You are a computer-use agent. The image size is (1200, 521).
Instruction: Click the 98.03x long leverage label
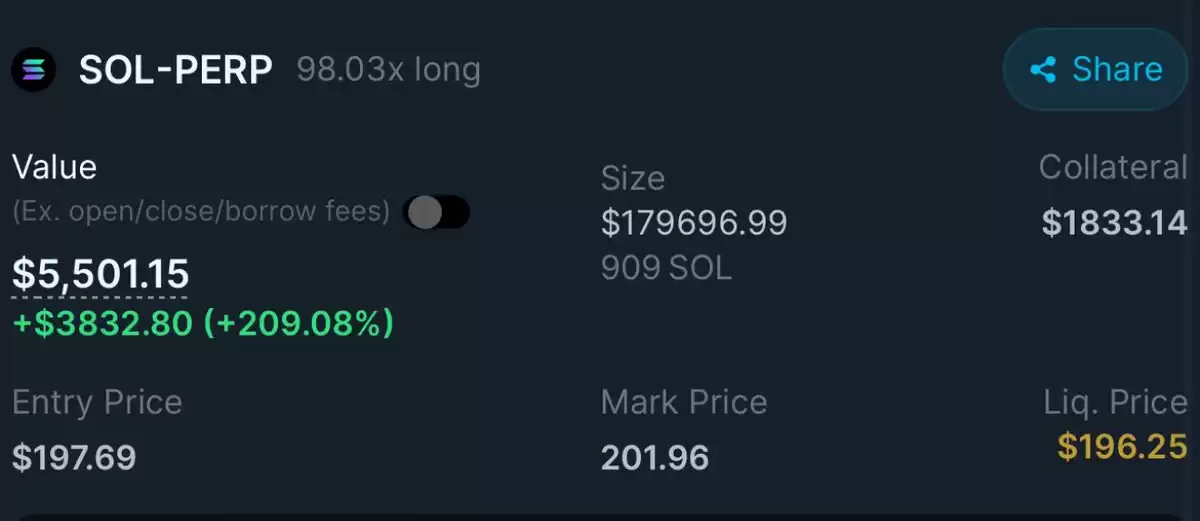388,70
